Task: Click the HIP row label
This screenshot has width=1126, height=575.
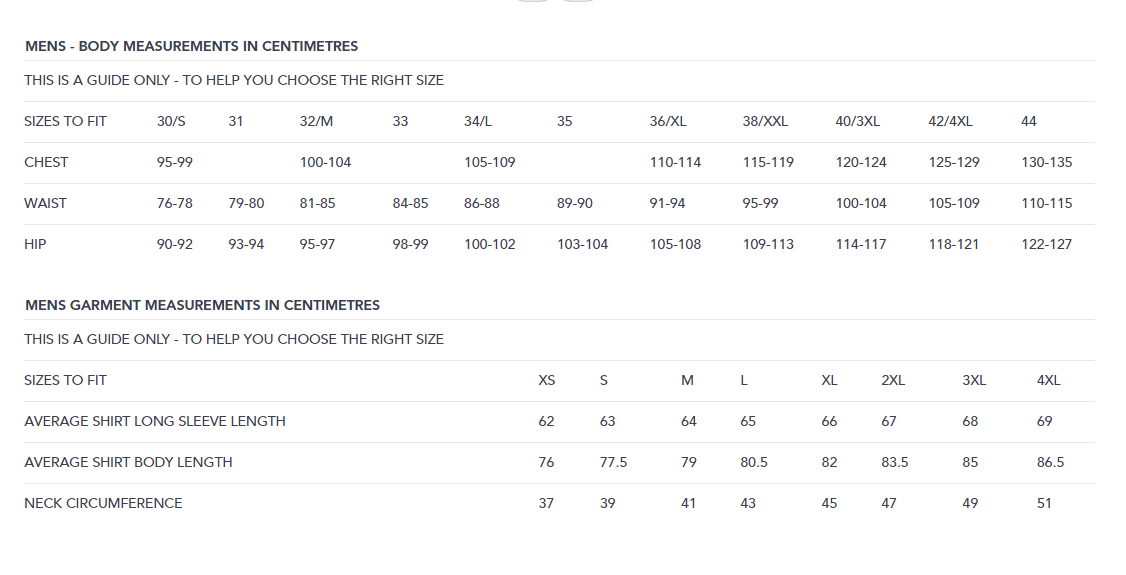Action: coord(36,244)
